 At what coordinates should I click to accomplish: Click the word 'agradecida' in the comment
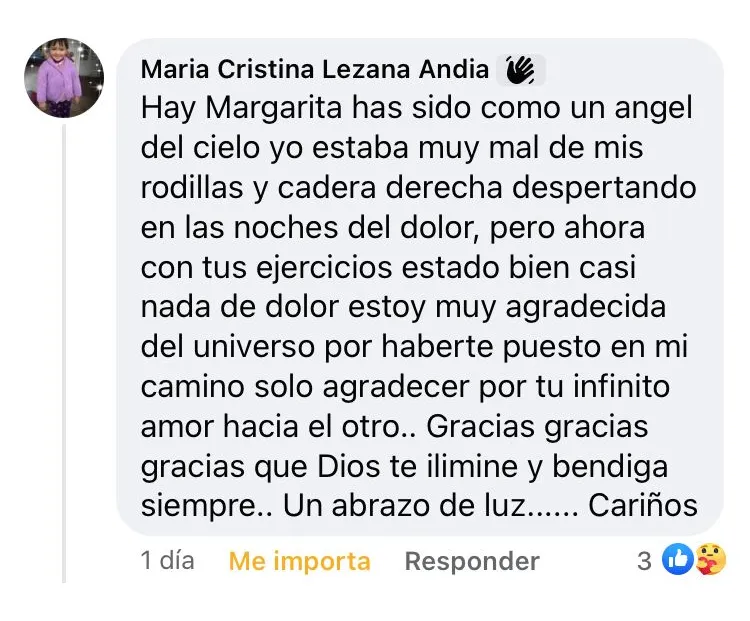[x=586, y=308]
